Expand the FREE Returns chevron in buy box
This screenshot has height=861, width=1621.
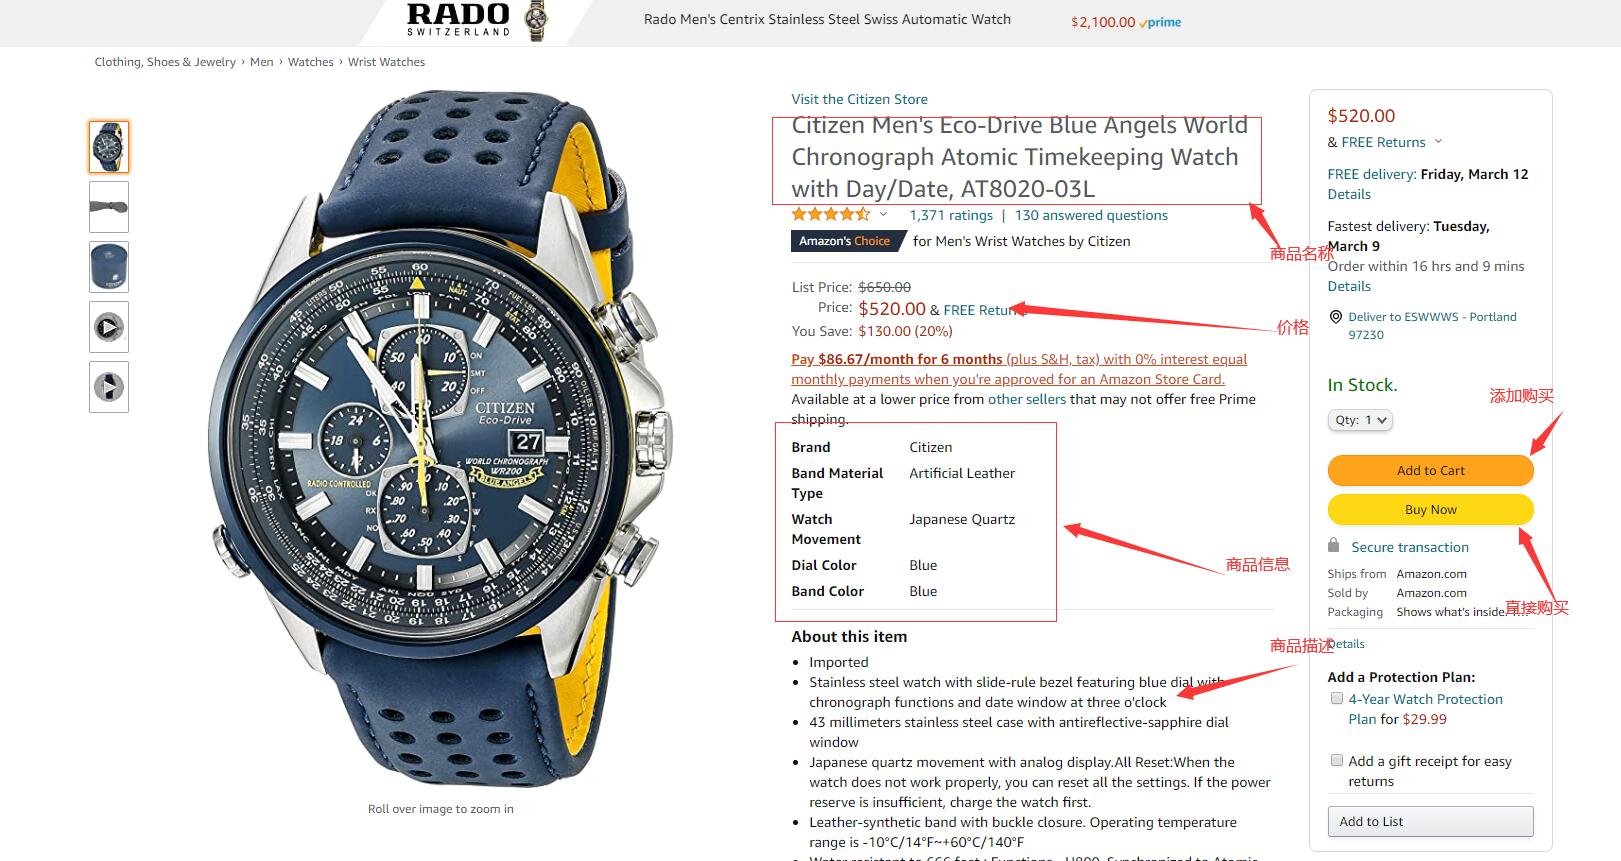tap(1438, 142)
